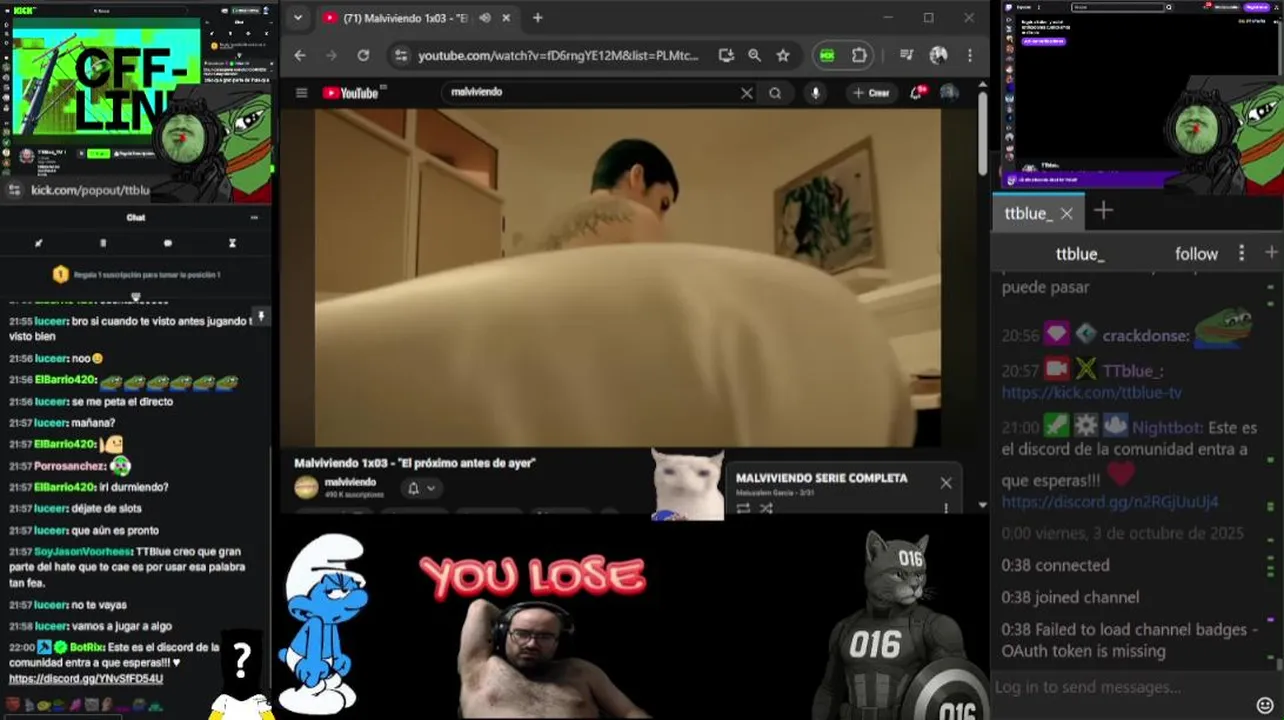Screen dimensions: 1284x720
Task: Open Chrome media control icon
Action: (906, 56)
